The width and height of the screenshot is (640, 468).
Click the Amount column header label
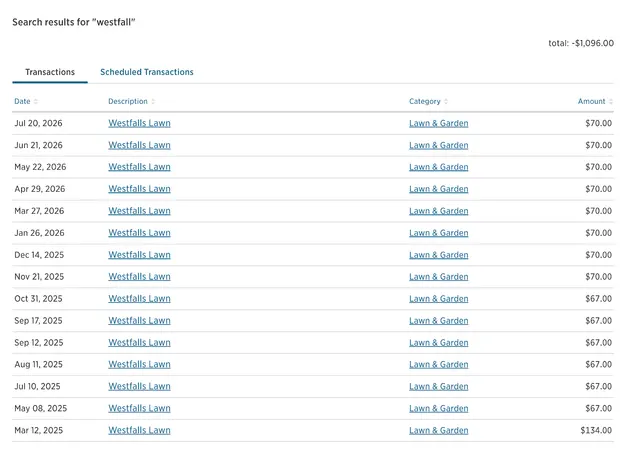(591, 102)
